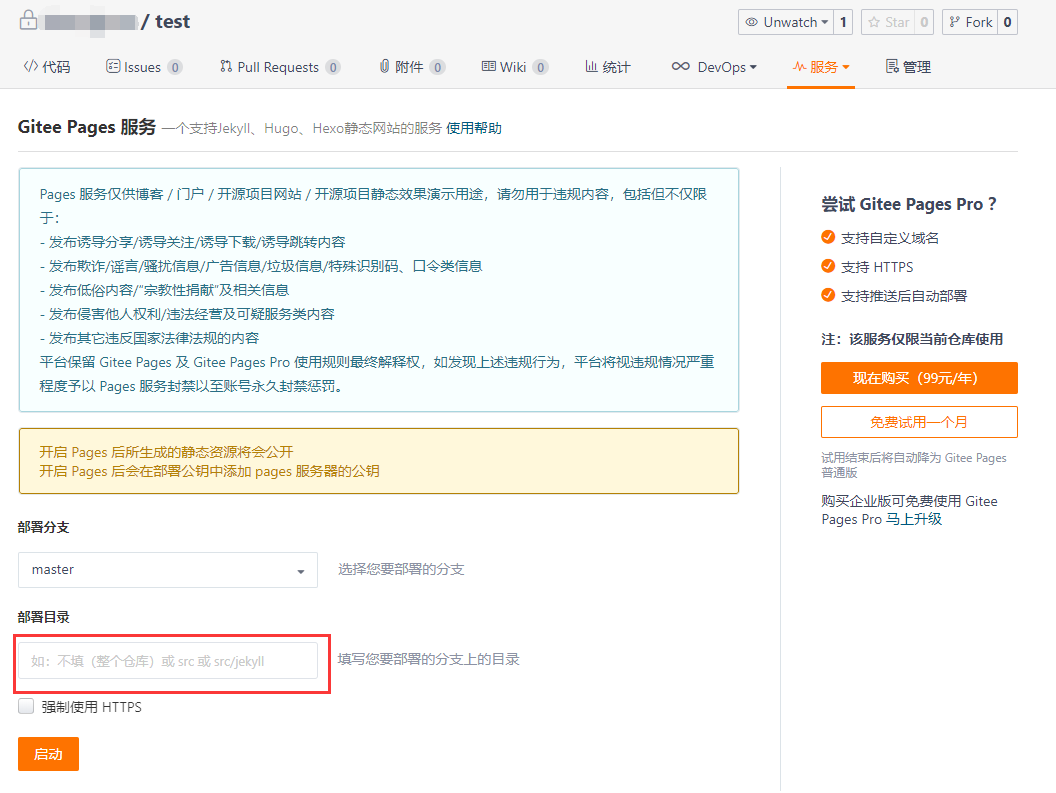This screenshot has width=1056, height=793.
Task: Focus the 部署目录 input field
Action: 168,661
